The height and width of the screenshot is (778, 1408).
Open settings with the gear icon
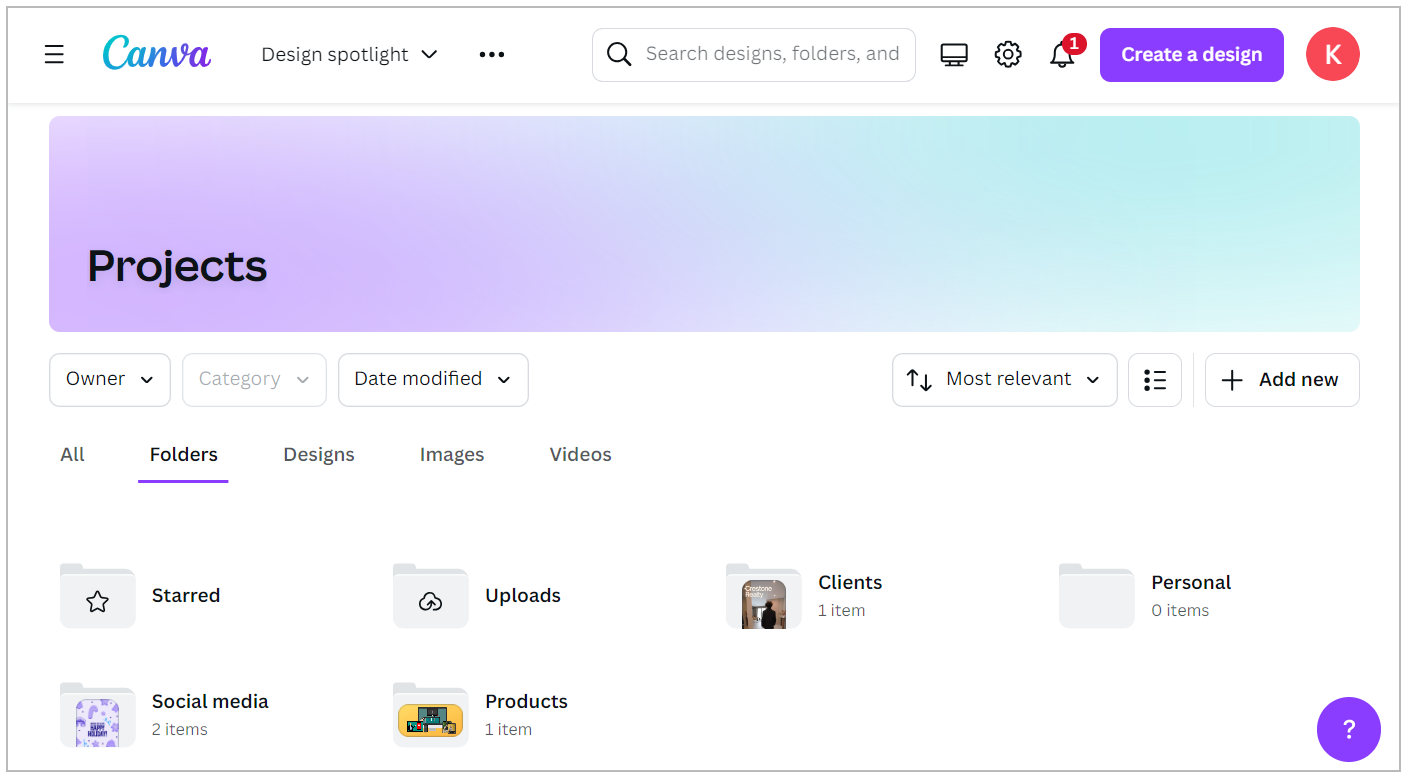(1008, 54)
